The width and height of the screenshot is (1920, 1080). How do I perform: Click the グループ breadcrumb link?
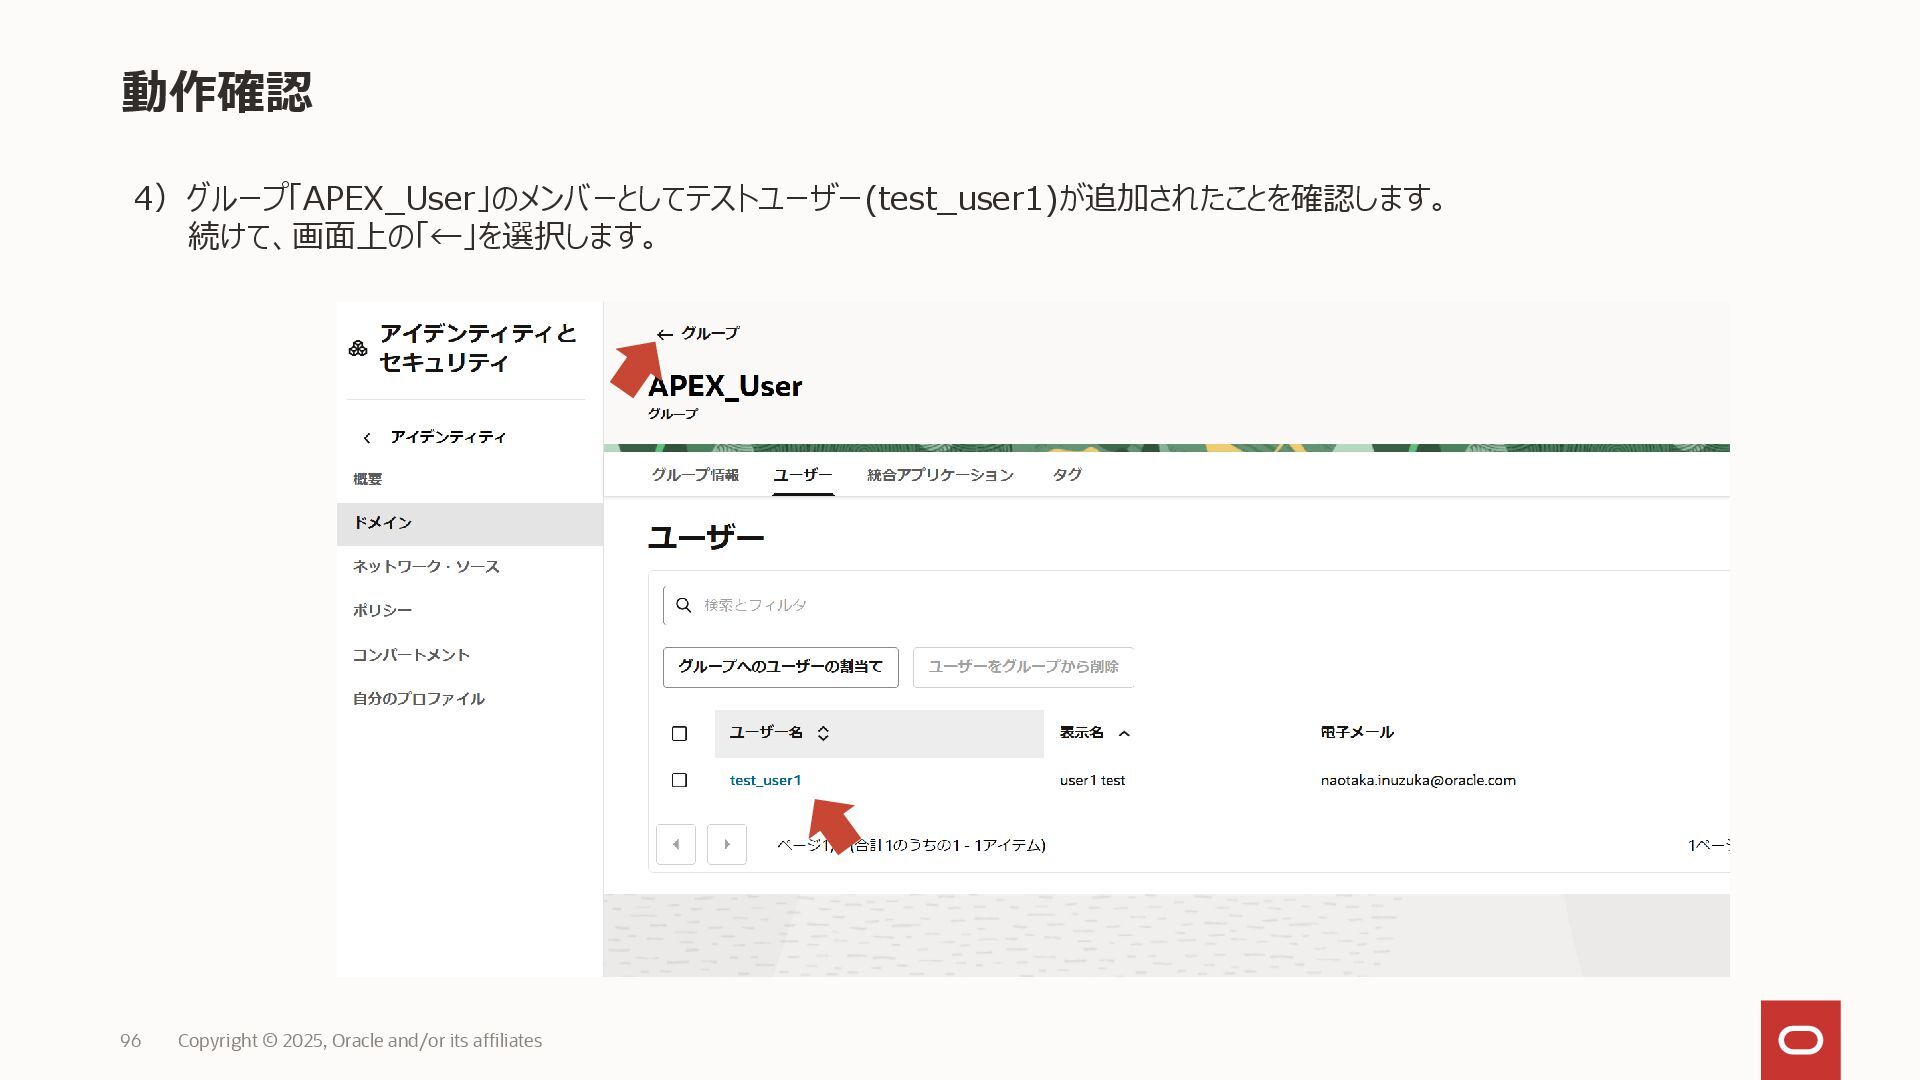pyautogui.click(x=710, y=333)
